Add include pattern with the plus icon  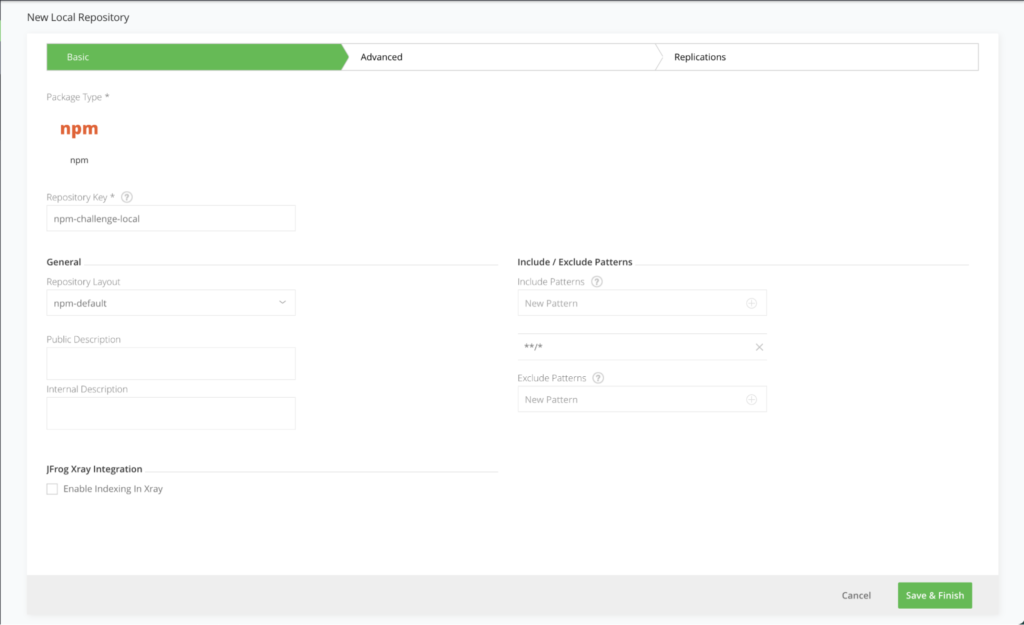[752, 303]
